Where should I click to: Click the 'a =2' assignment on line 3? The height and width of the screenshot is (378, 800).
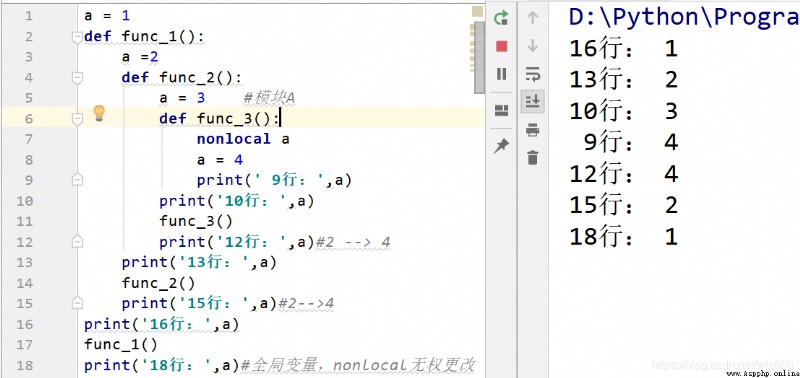[x=140, y=57]
